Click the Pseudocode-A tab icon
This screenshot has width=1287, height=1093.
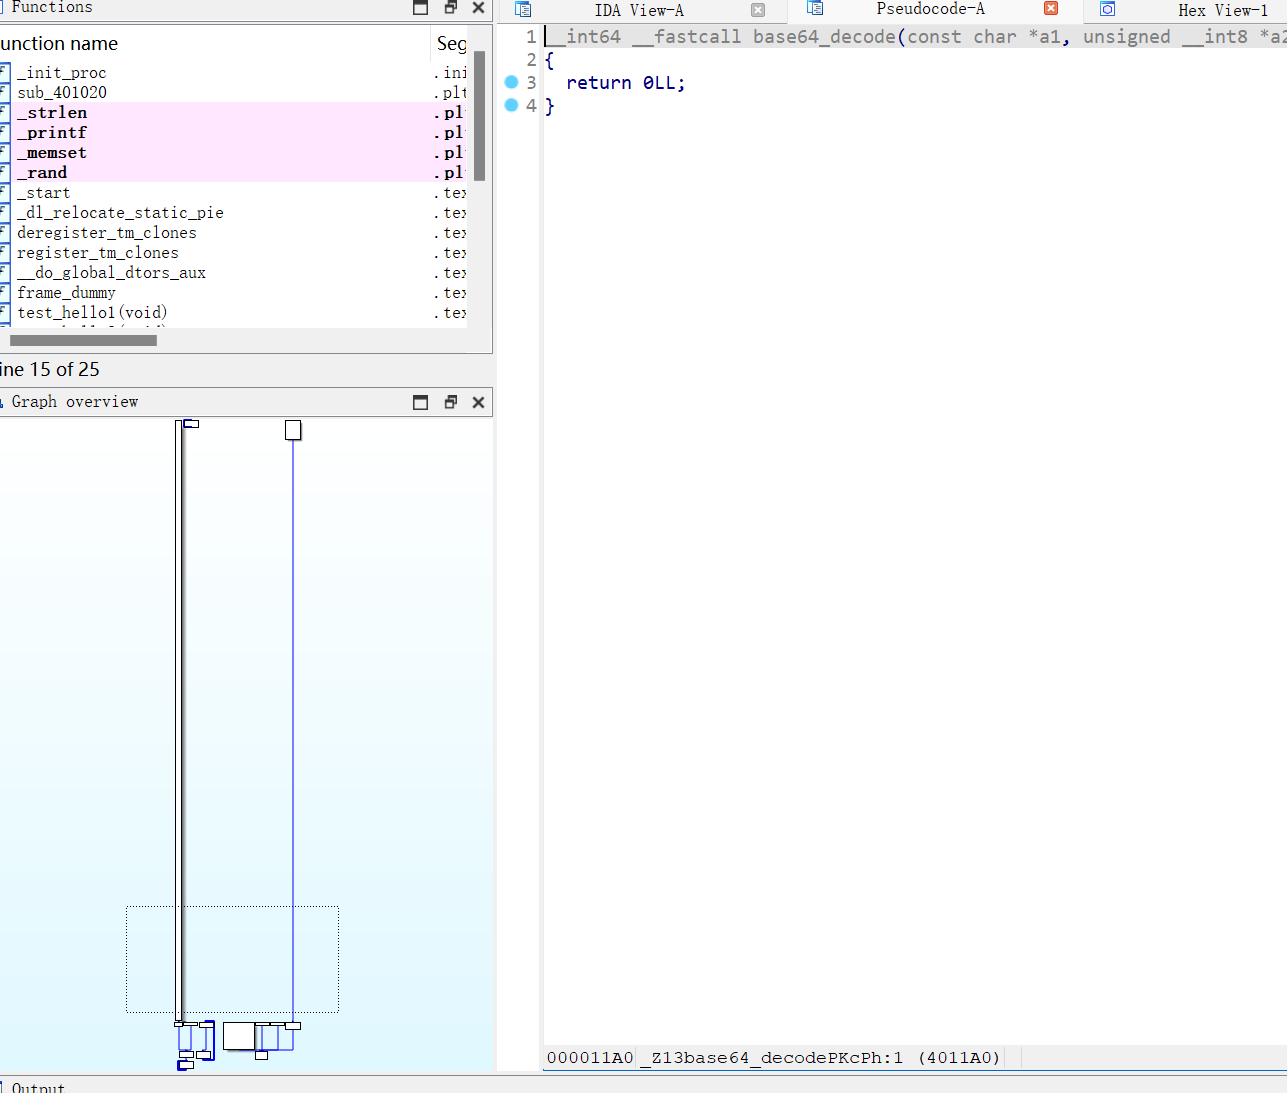point(815,9)
